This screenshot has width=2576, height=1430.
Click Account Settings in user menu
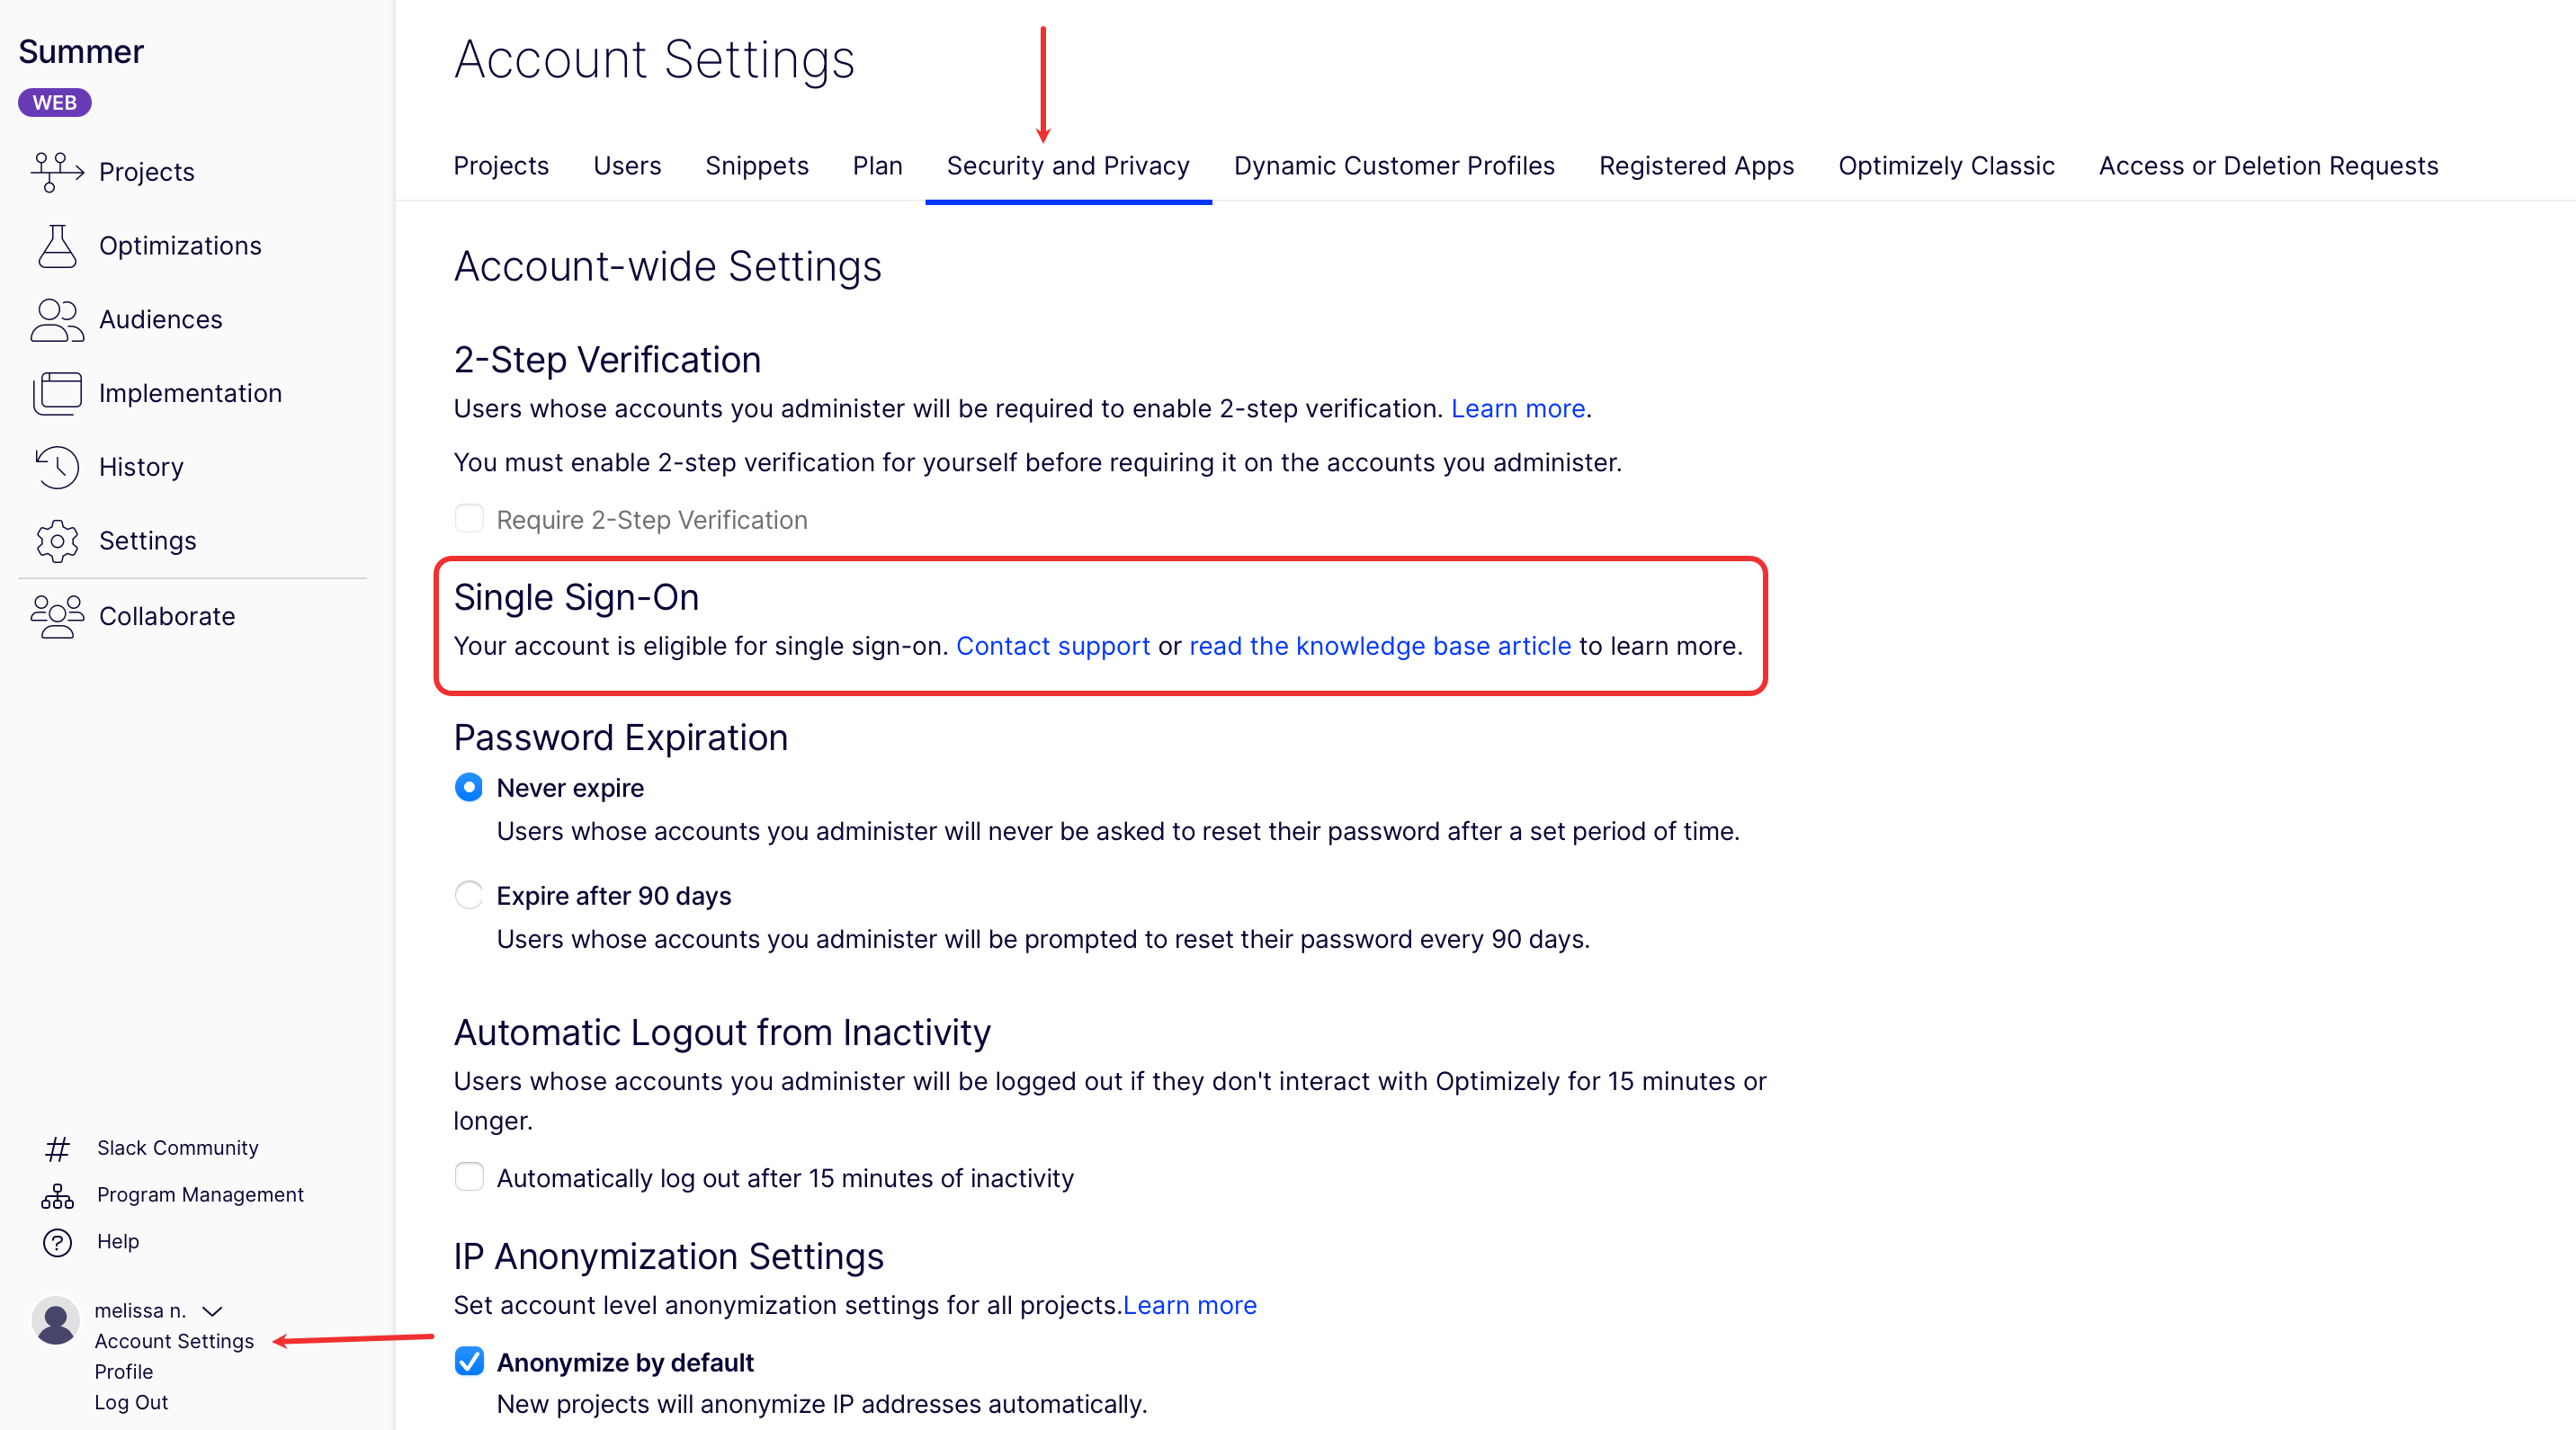coord(174,1341)
